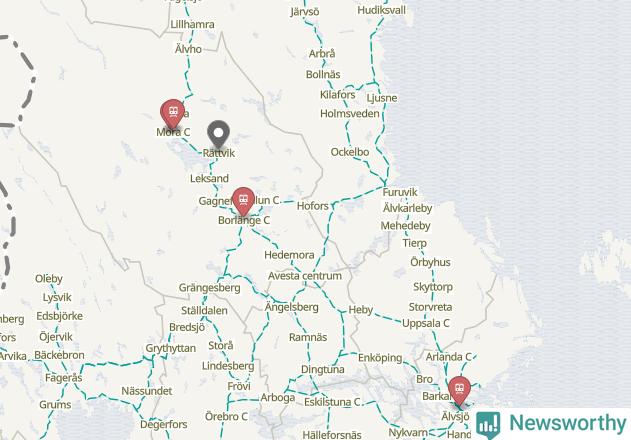
Task: Select the Ockelbo map label
Action: pyautogui.click(x=350, y=152)
